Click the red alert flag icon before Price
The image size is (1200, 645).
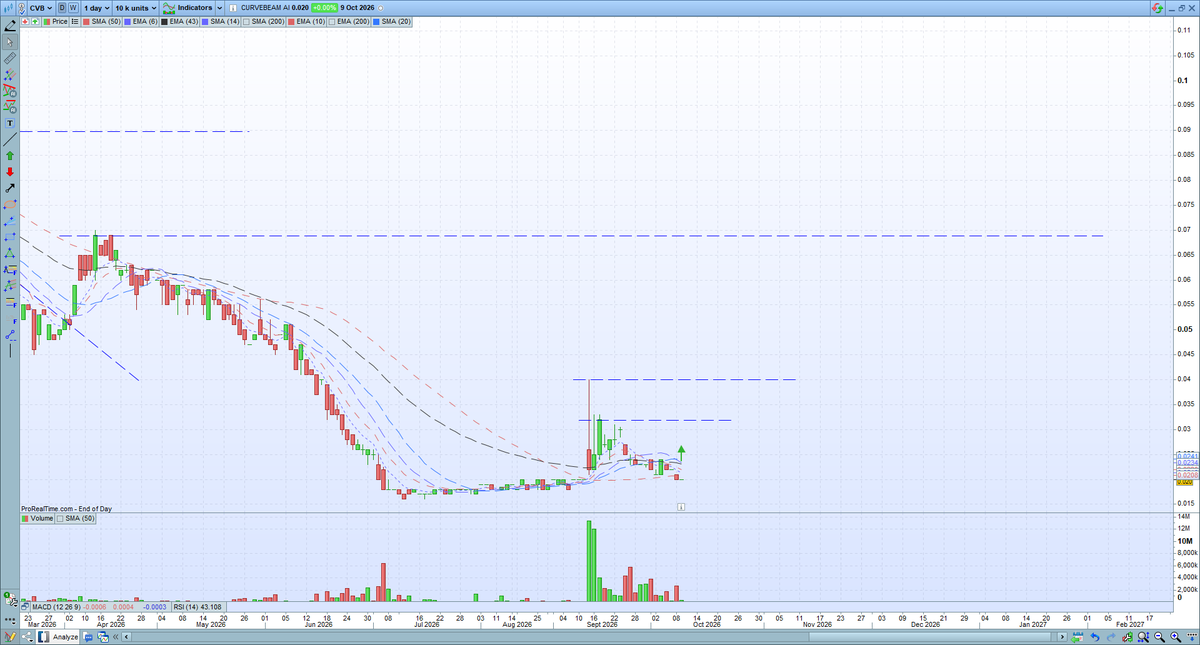tap(25, 21)
